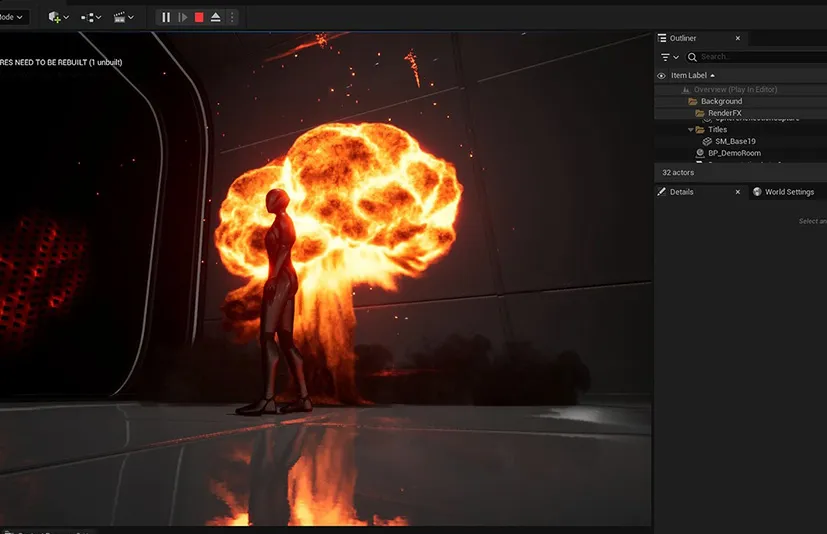Open the Mode selection dropdown

pos(12,17)
